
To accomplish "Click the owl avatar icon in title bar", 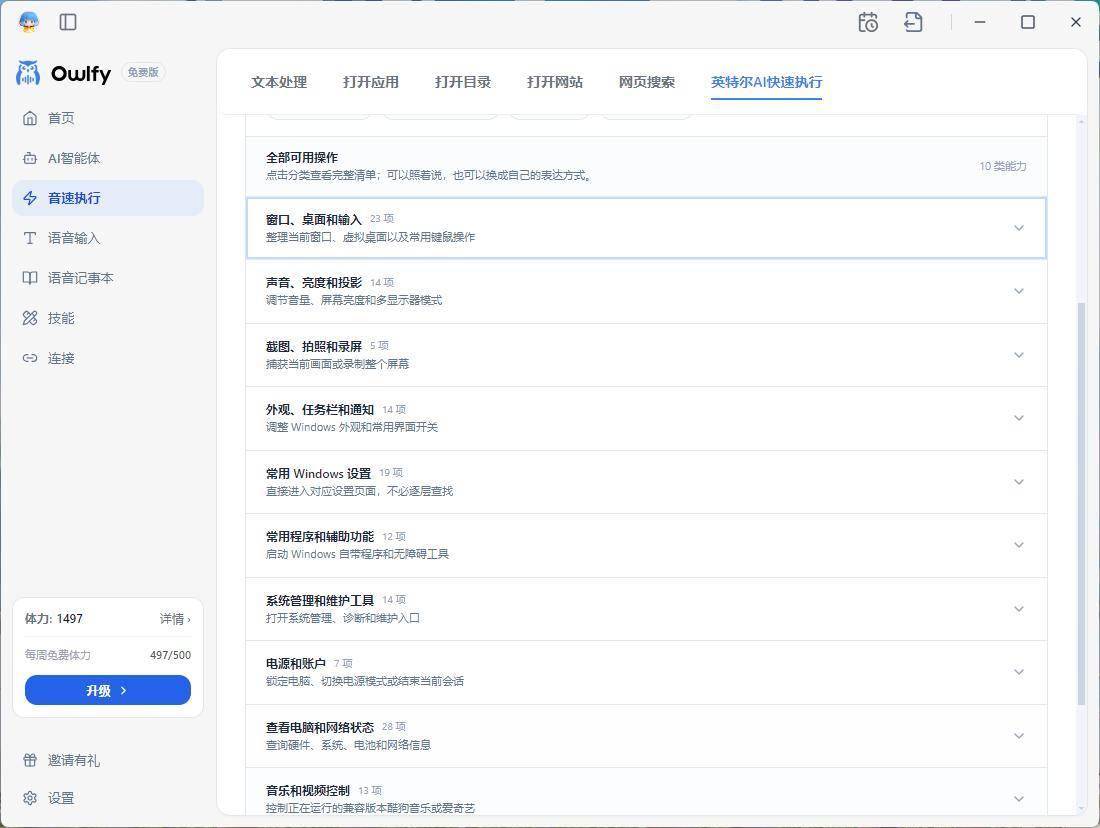I will pos(29,22).
